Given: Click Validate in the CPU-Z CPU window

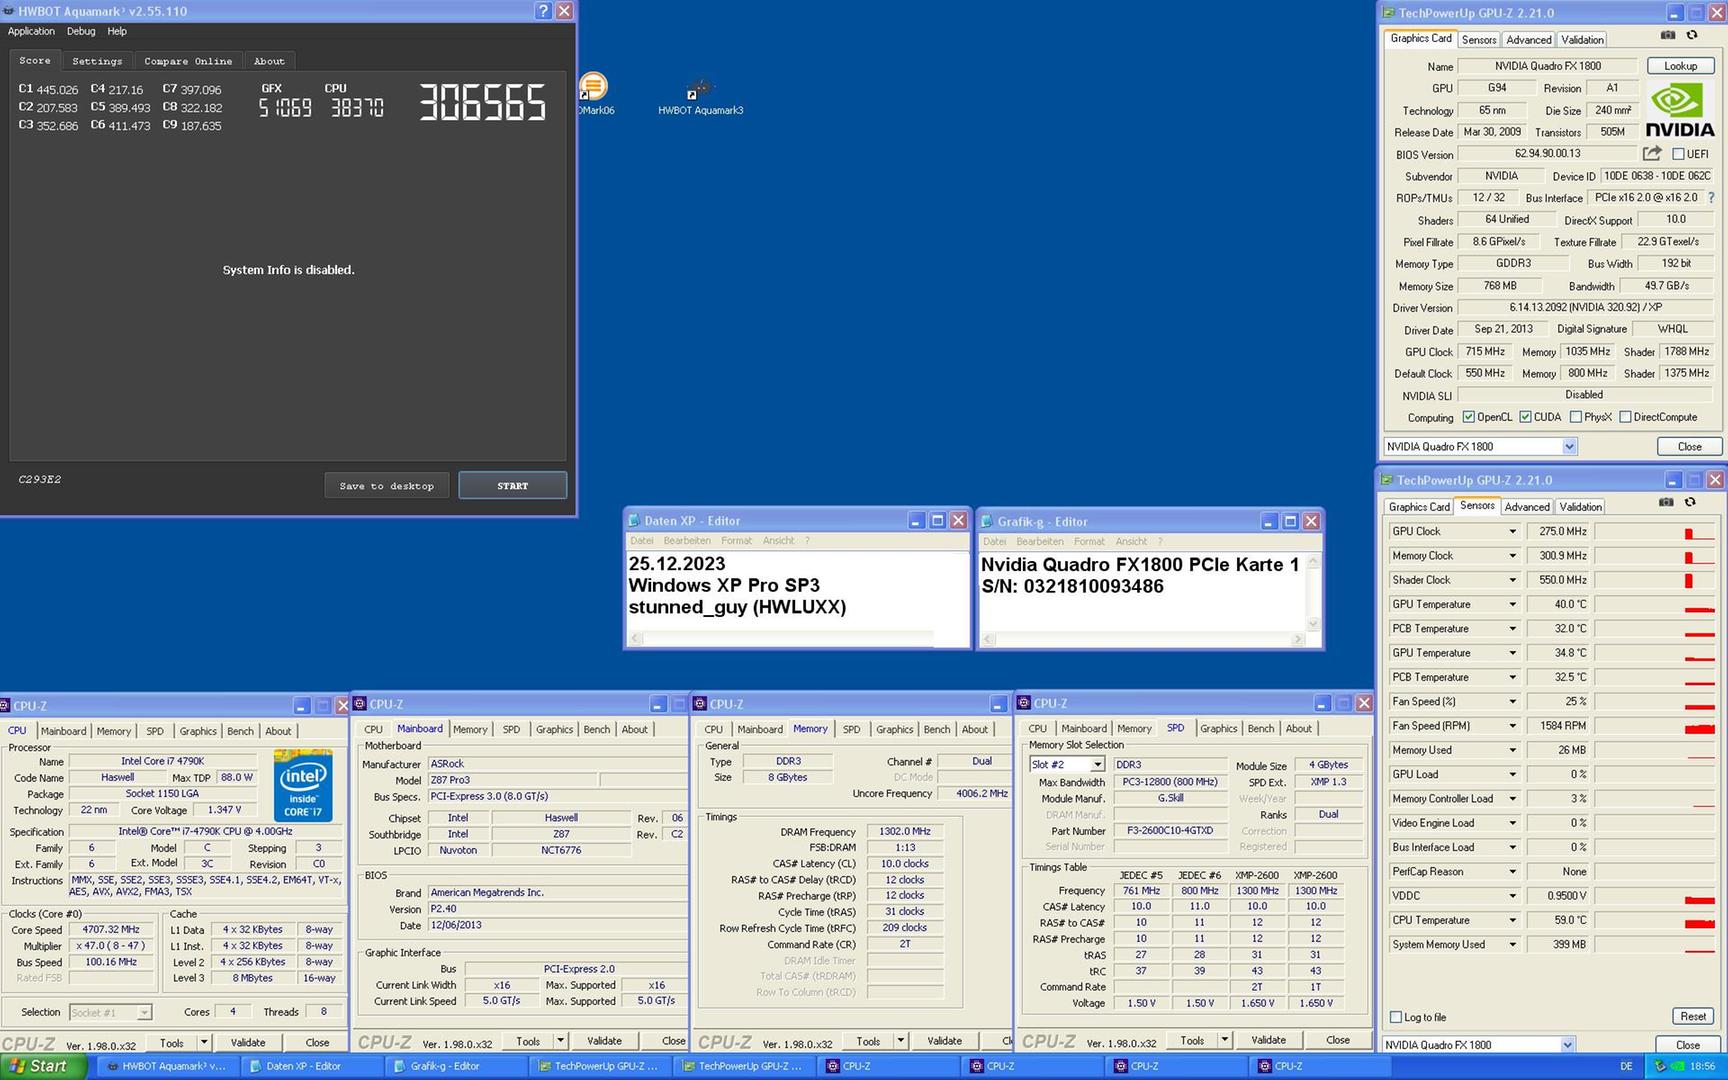Looking at the screenshot, I should pos(248,1042).
